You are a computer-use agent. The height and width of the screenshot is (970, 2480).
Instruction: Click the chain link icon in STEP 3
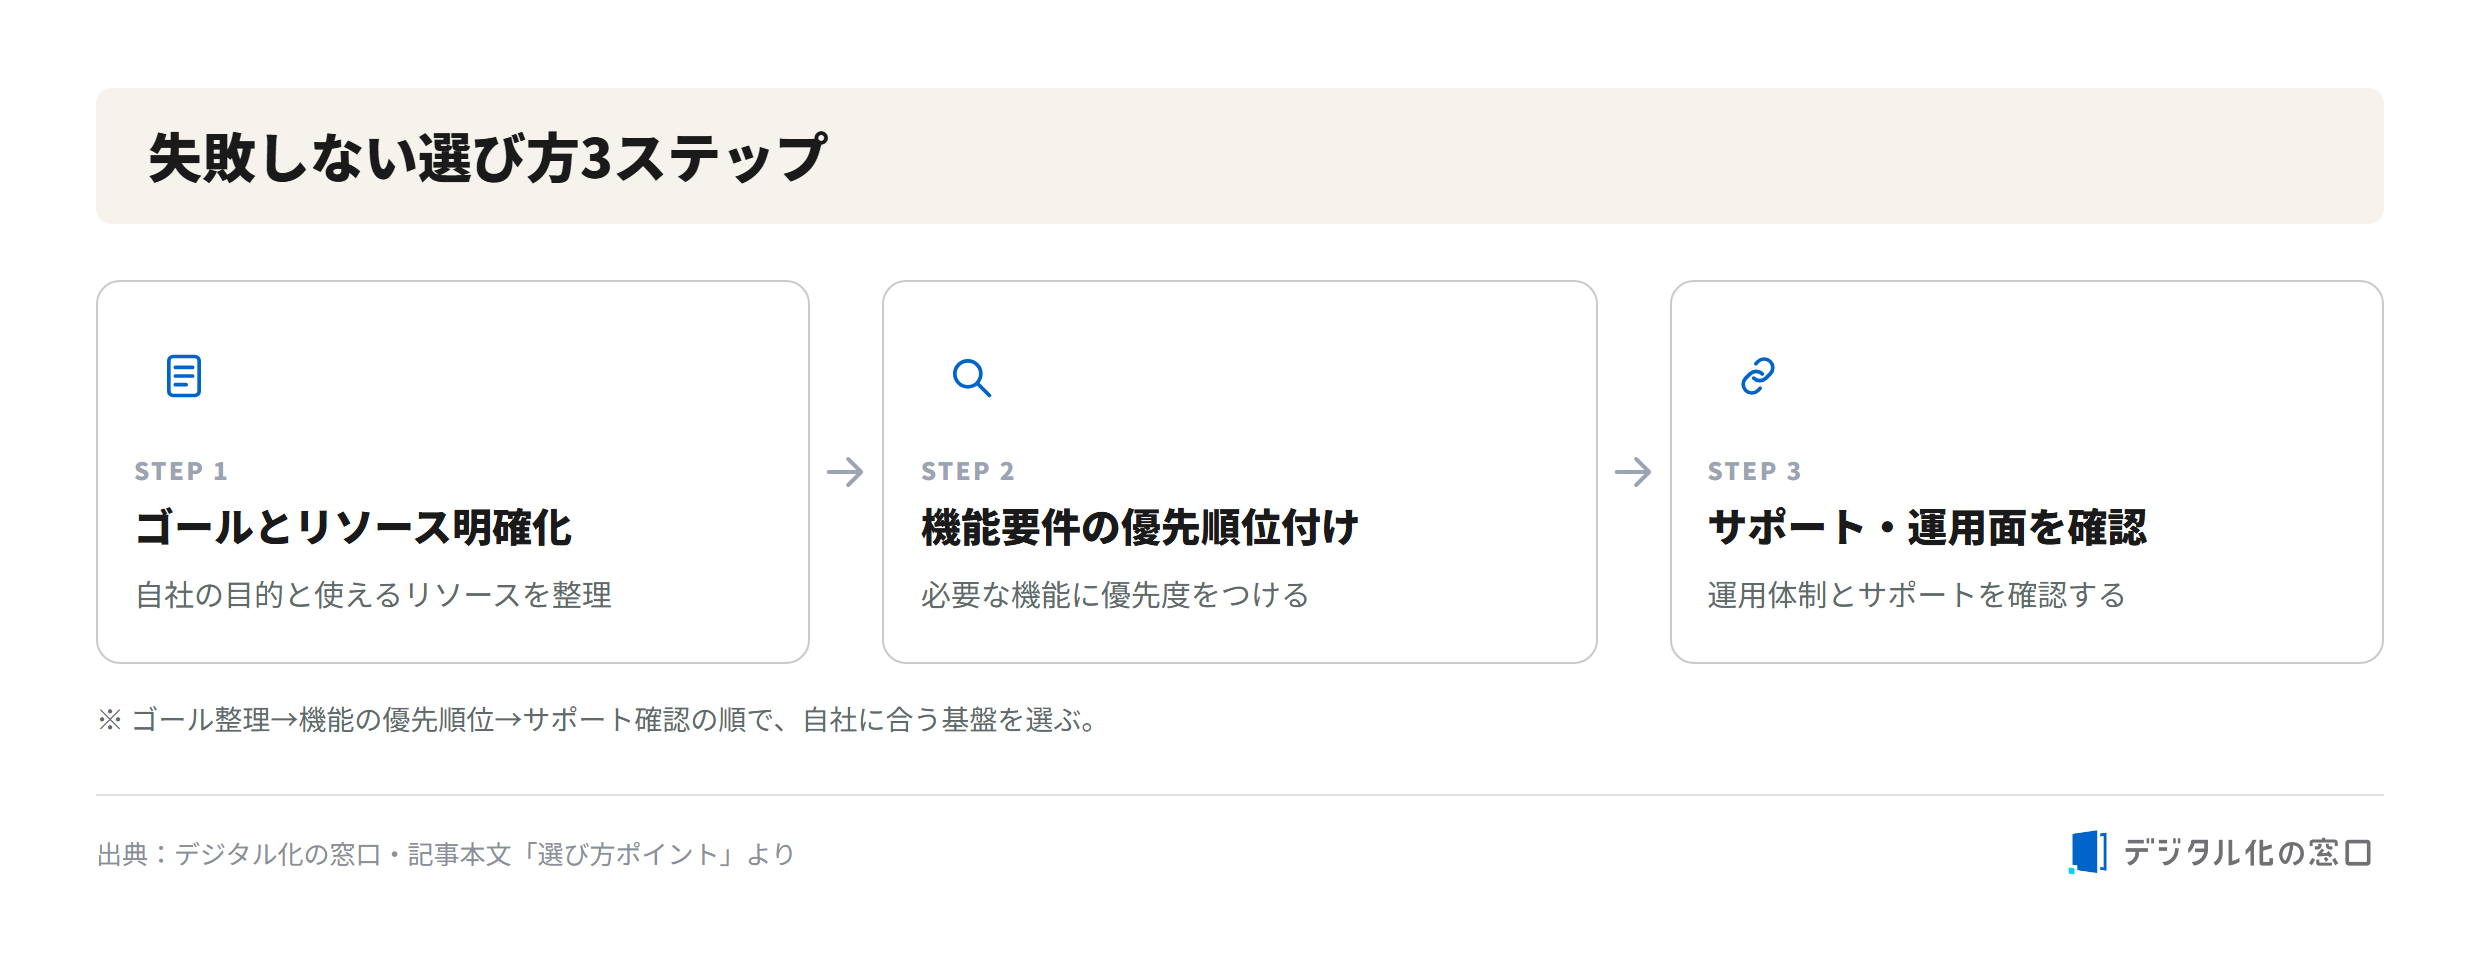point(1757,376)
